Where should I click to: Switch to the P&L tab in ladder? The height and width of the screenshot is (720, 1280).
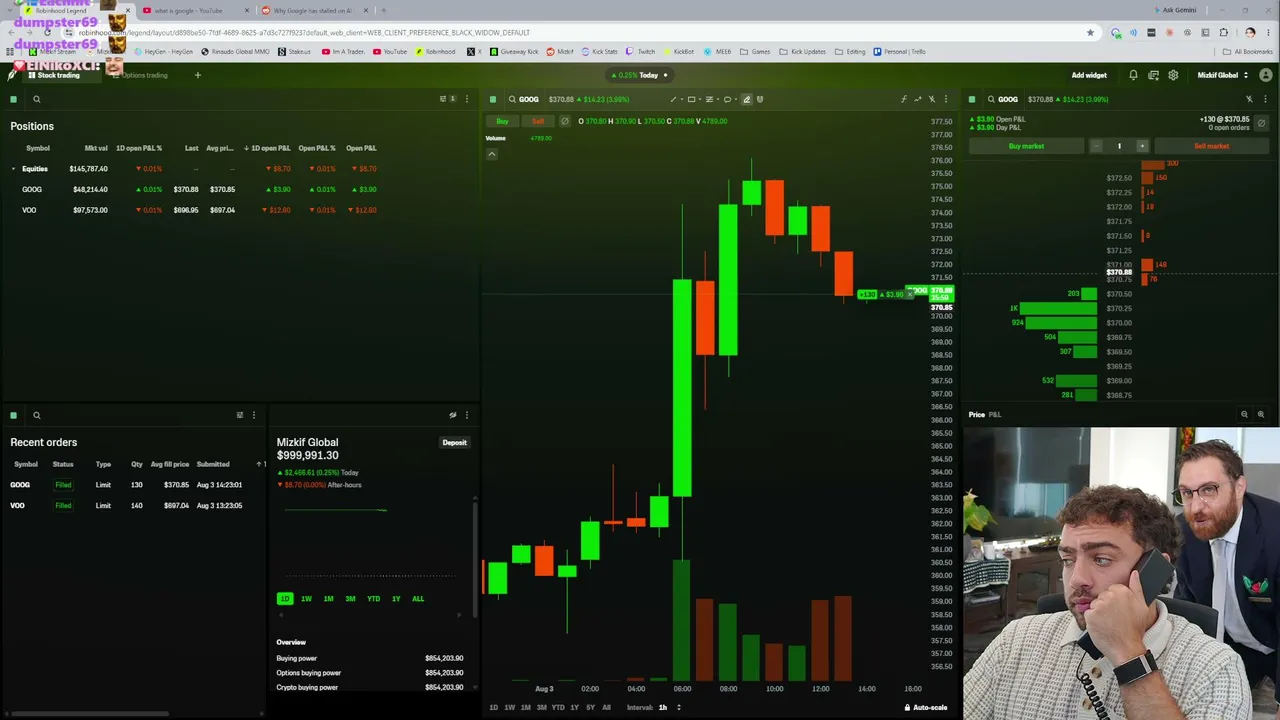(995, 414)
